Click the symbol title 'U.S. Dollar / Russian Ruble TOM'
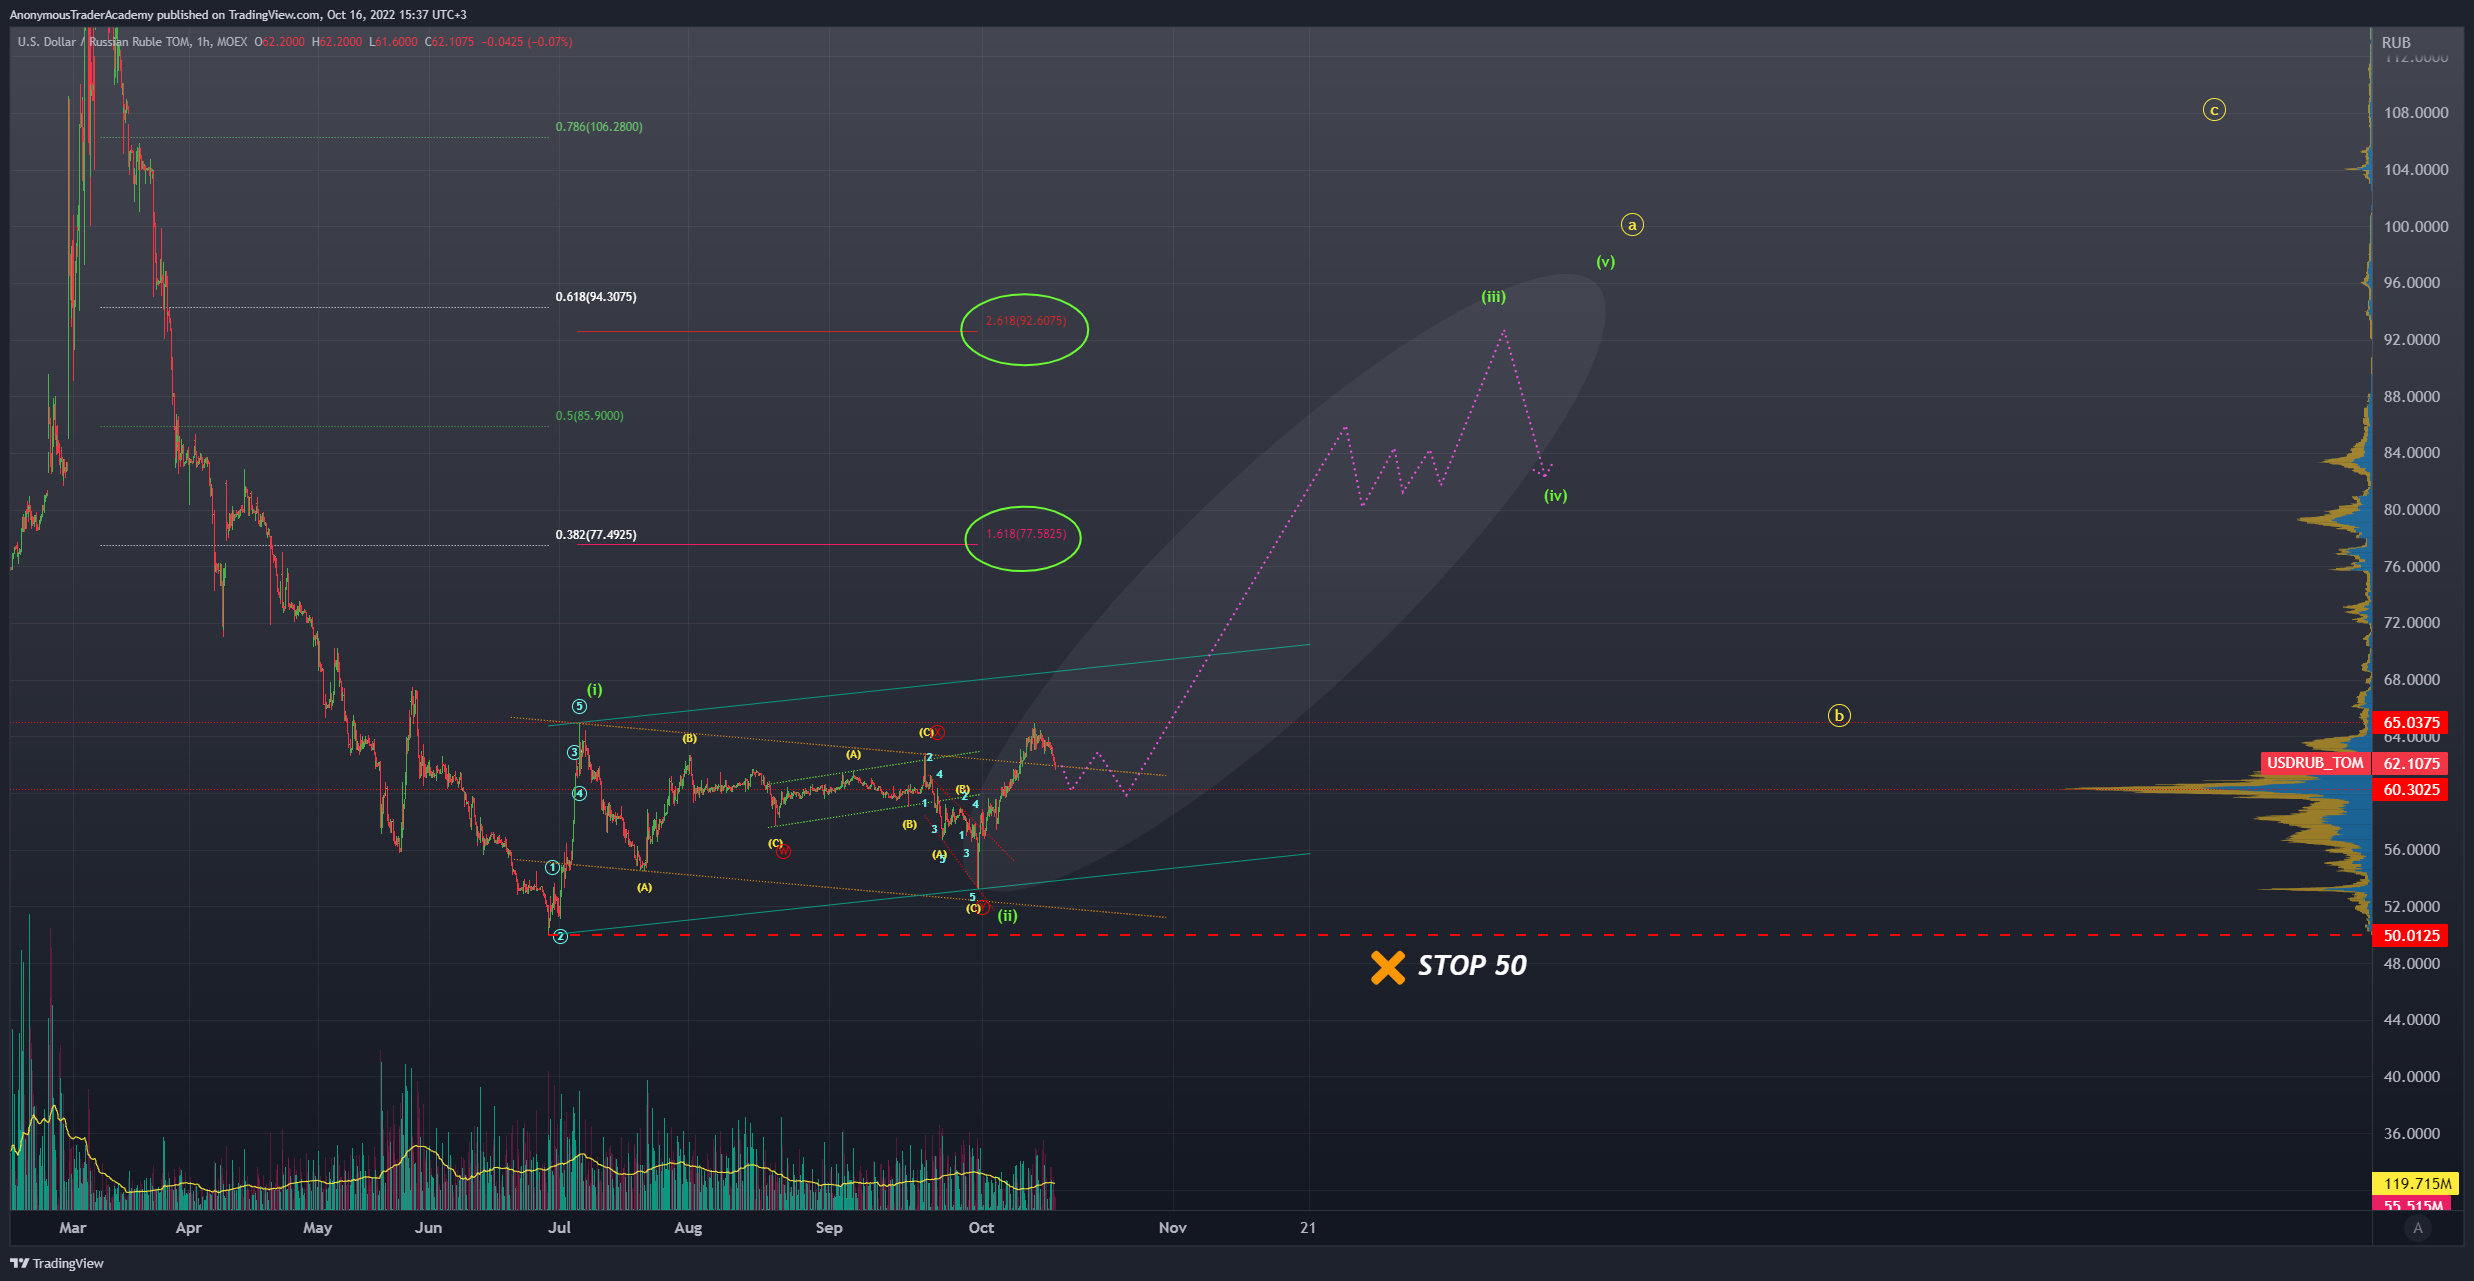Screen dimensions: 2474x1281 pyautogui.click(x=104, y=42)
